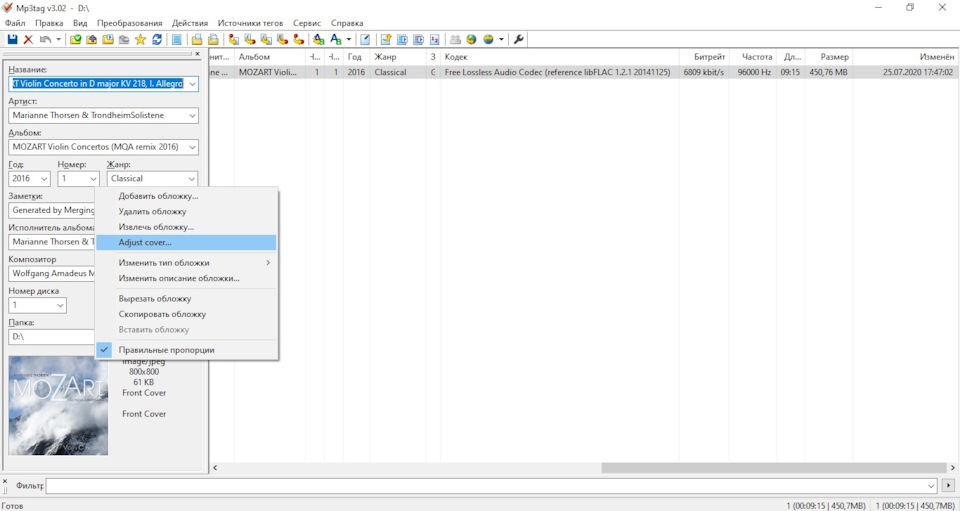This screenshot has height=511, width=960.
Task: Choose 'Изменить описание обложки...' menu entry
Action: click(x=187, y=278)
